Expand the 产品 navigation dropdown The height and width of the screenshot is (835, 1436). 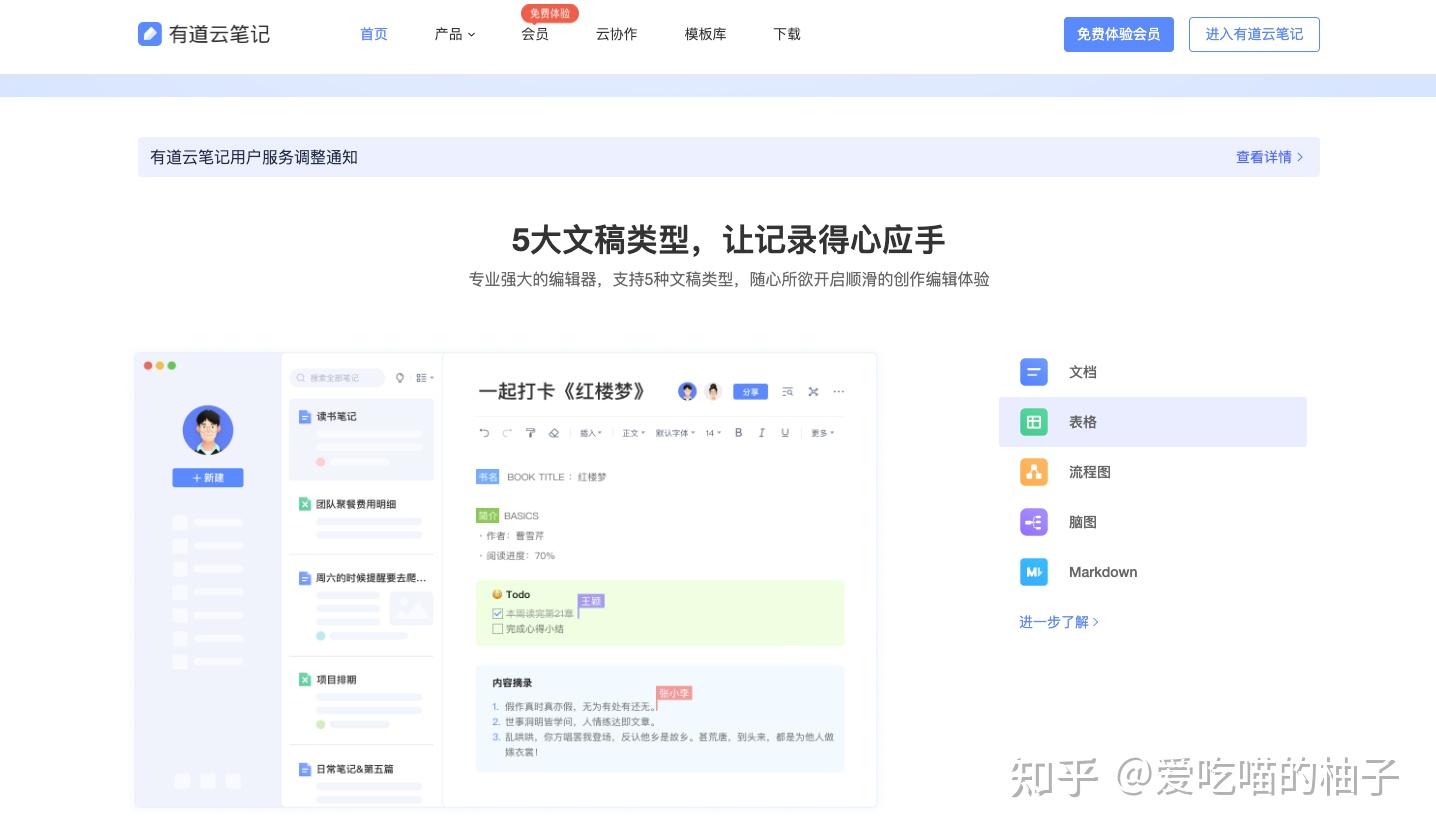click(455, 34)
